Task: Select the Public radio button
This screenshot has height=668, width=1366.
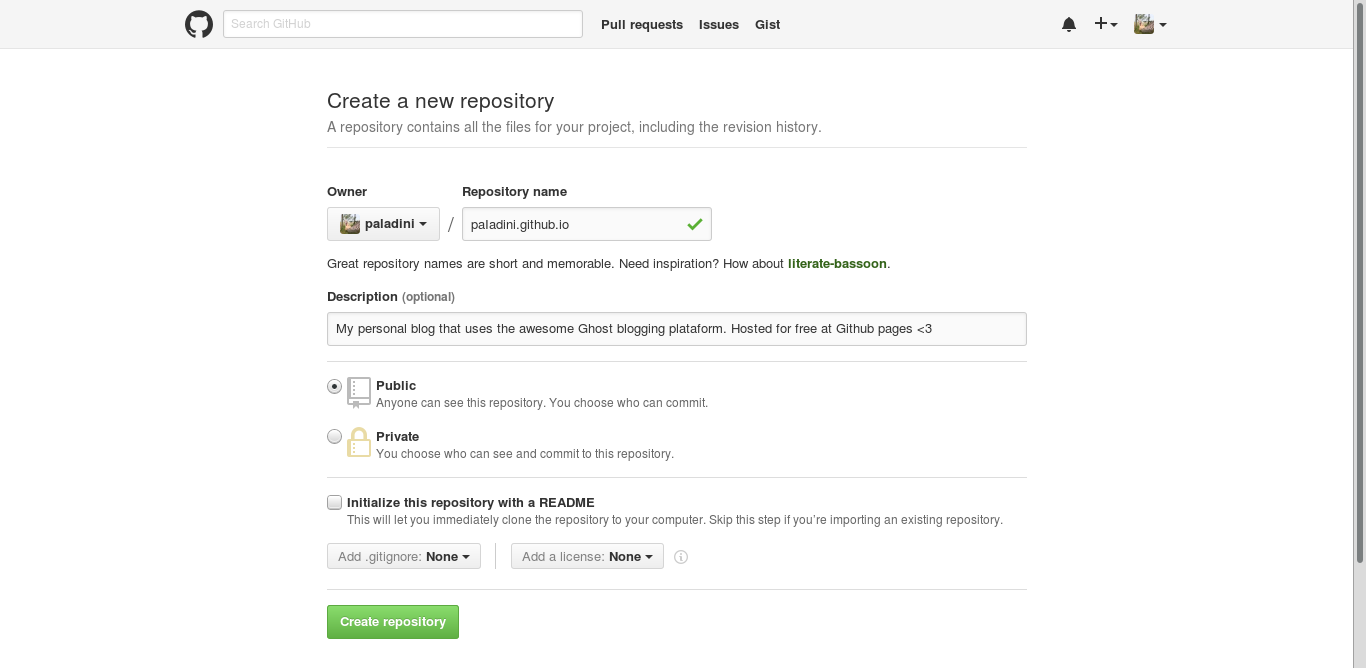Action: 335,386
